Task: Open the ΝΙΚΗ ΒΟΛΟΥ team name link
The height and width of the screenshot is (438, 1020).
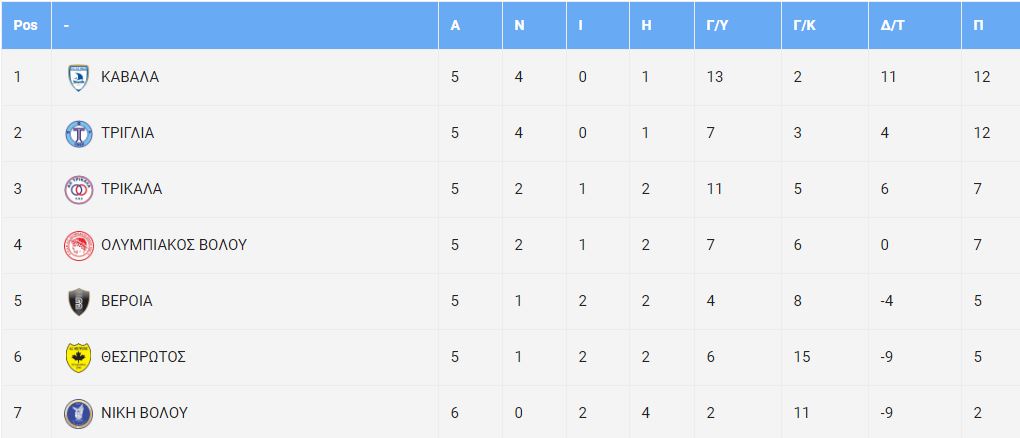Action: pos(144,413)
